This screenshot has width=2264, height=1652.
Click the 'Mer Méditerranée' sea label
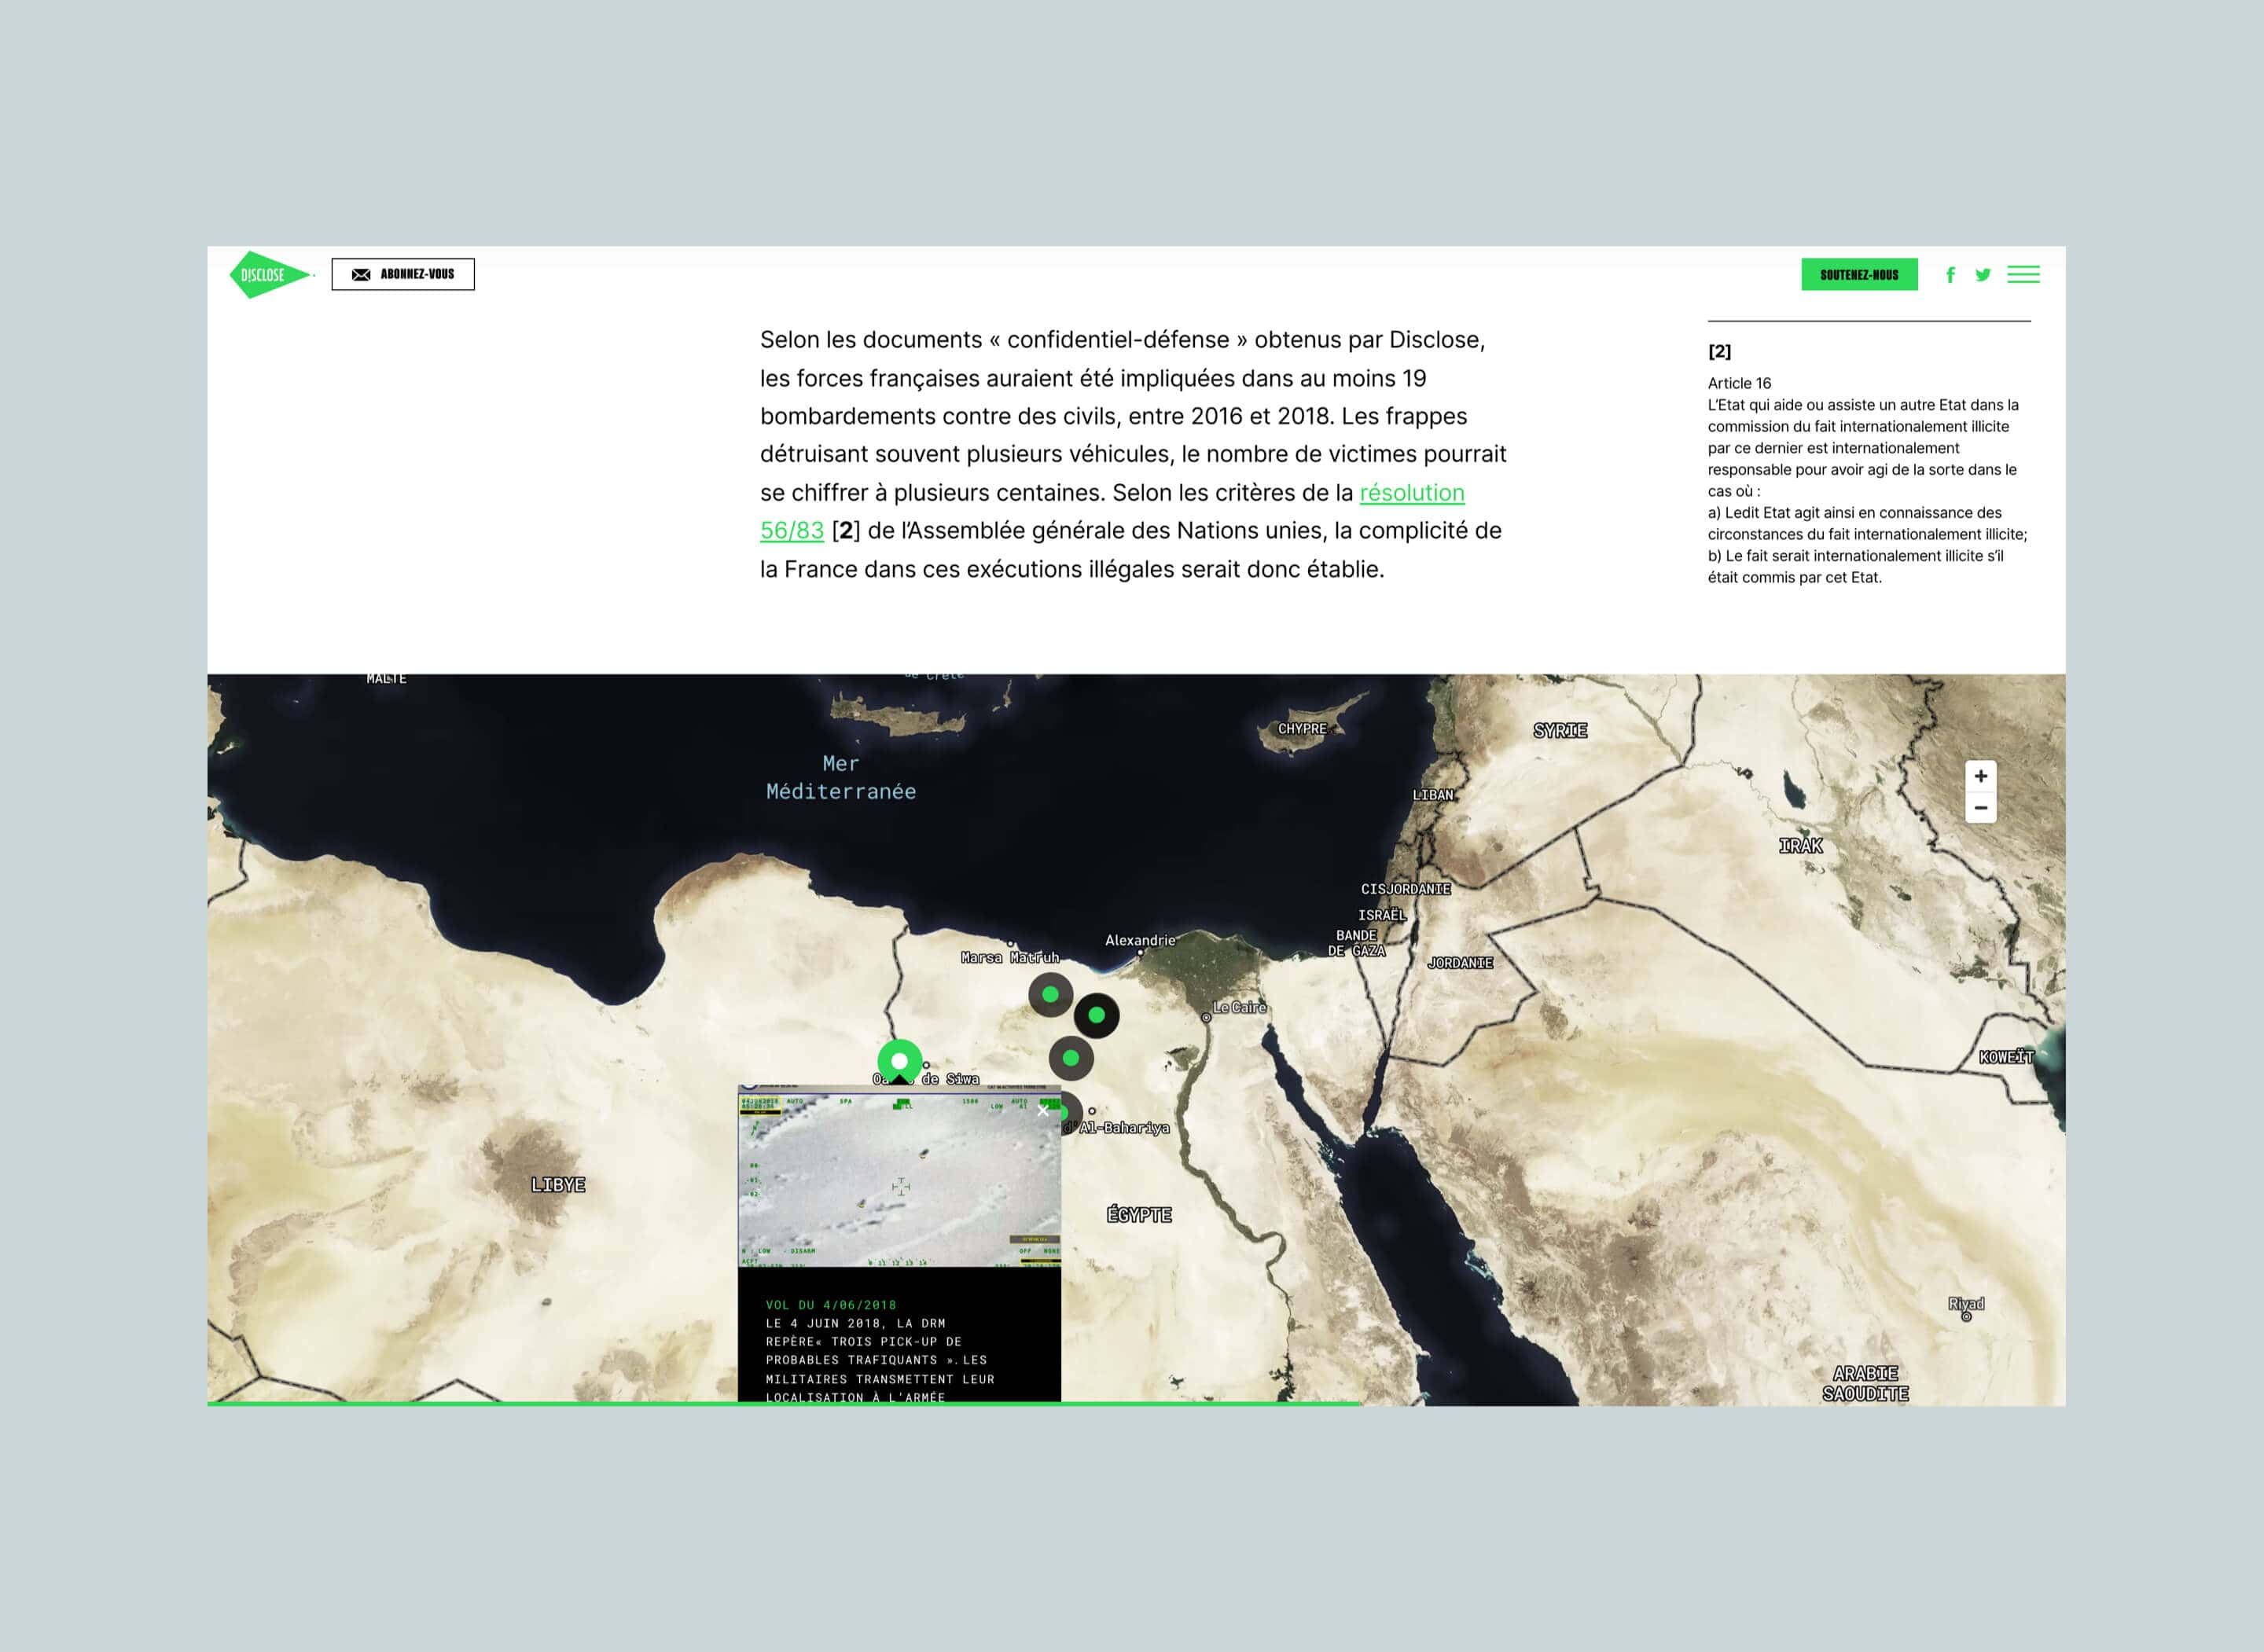(x=841, y=778)
